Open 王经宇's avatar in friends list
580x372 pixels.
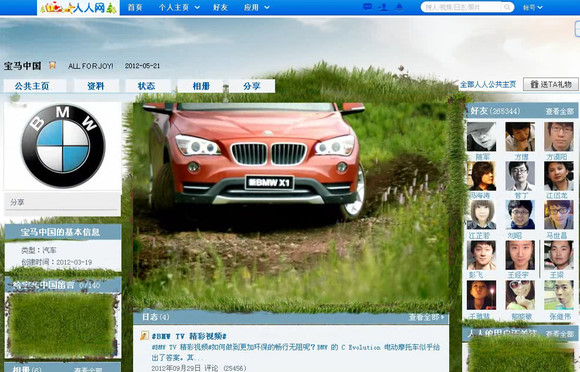520,255
